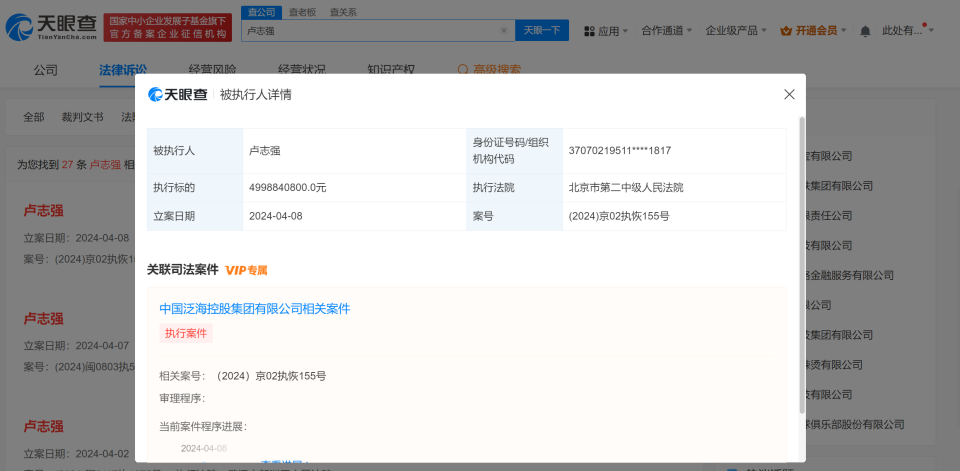Click the 执行案件 tag

[186, 333]
